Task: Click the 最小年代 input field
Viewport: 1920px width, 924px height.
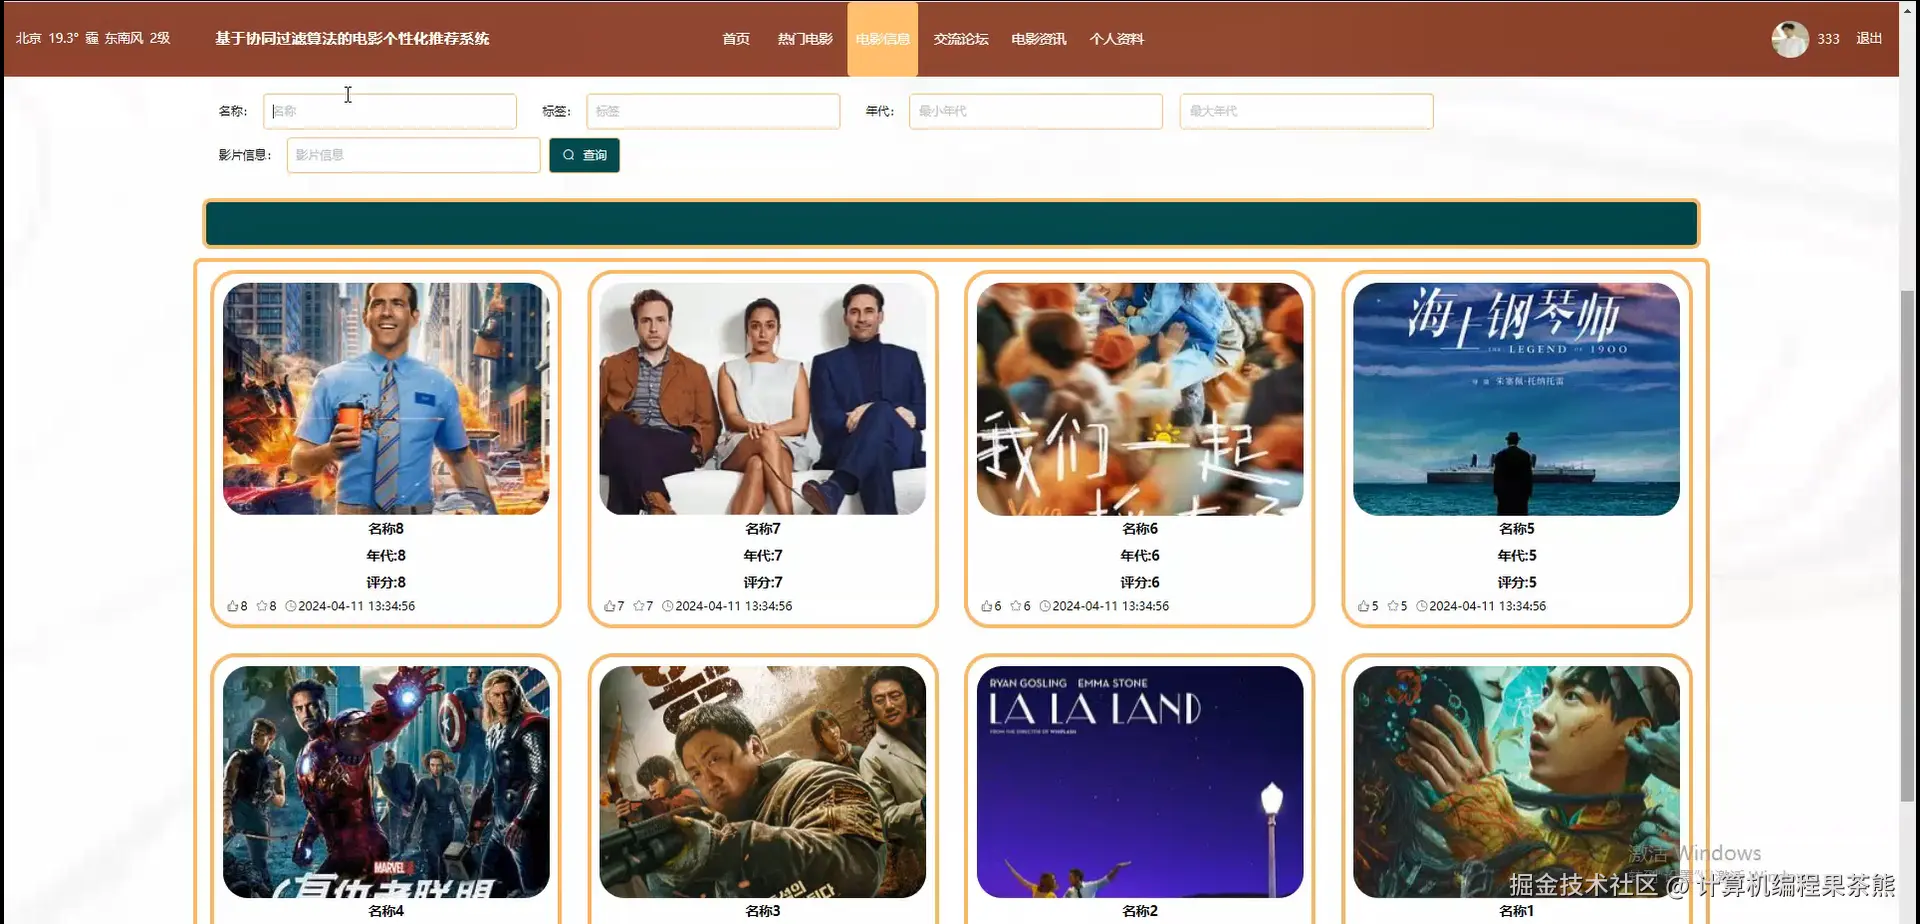Action: point(1036,111)
